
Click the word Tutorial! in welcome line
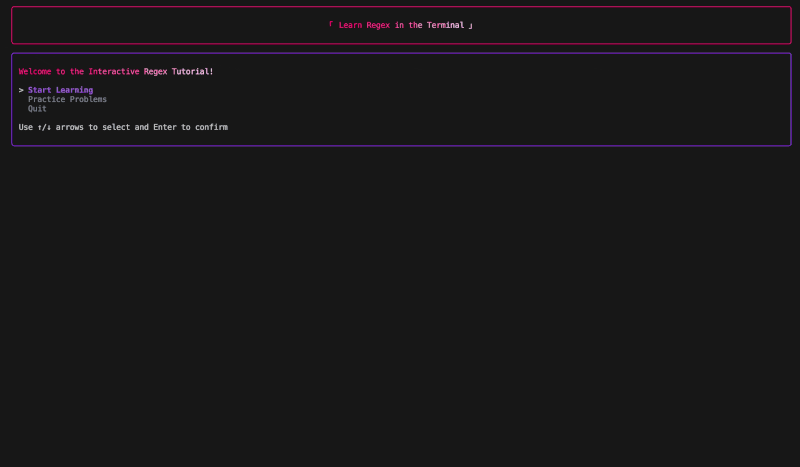(x=192, y=72)
